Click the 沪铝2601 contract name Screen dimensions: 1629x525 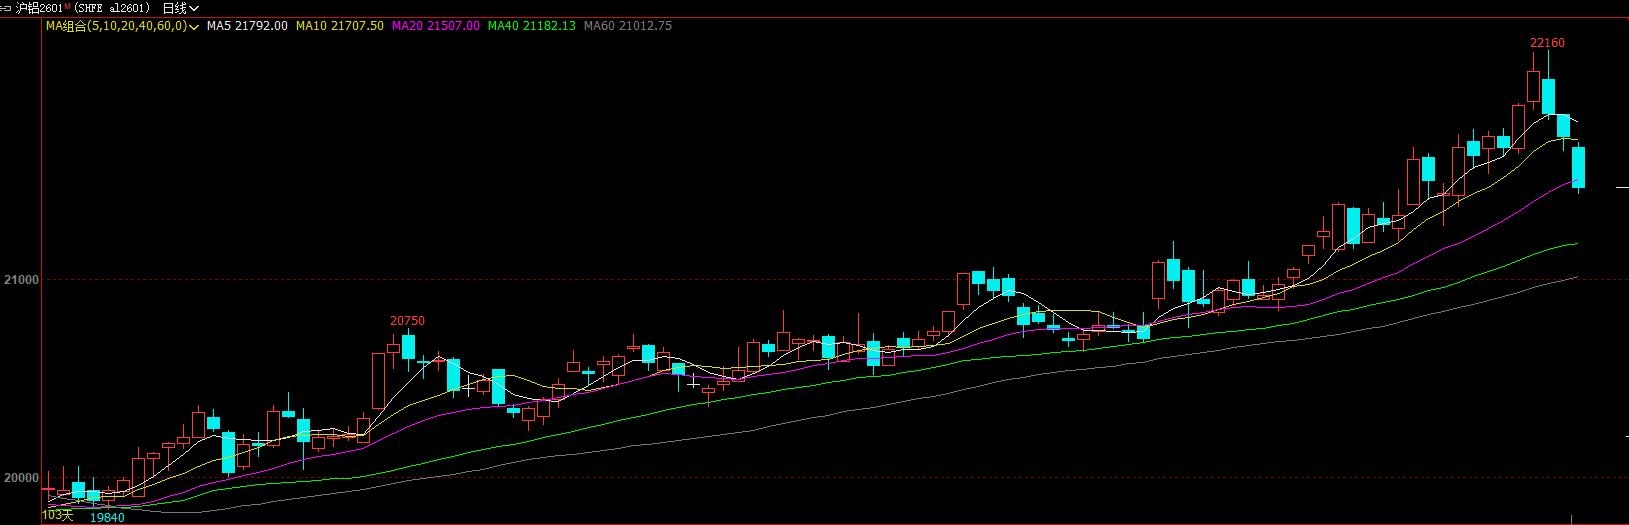pos(38,8)
